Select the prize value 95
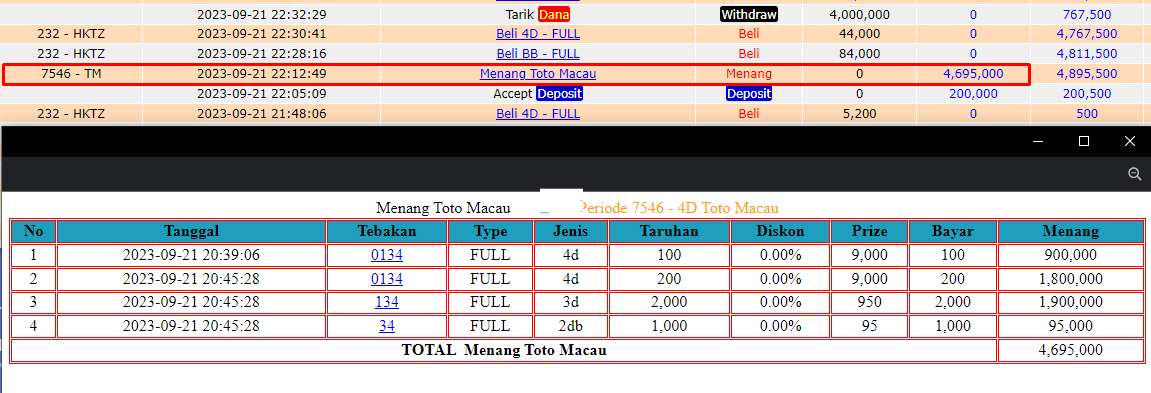This screenshot has width=1151, height=393. coord(869,326)
